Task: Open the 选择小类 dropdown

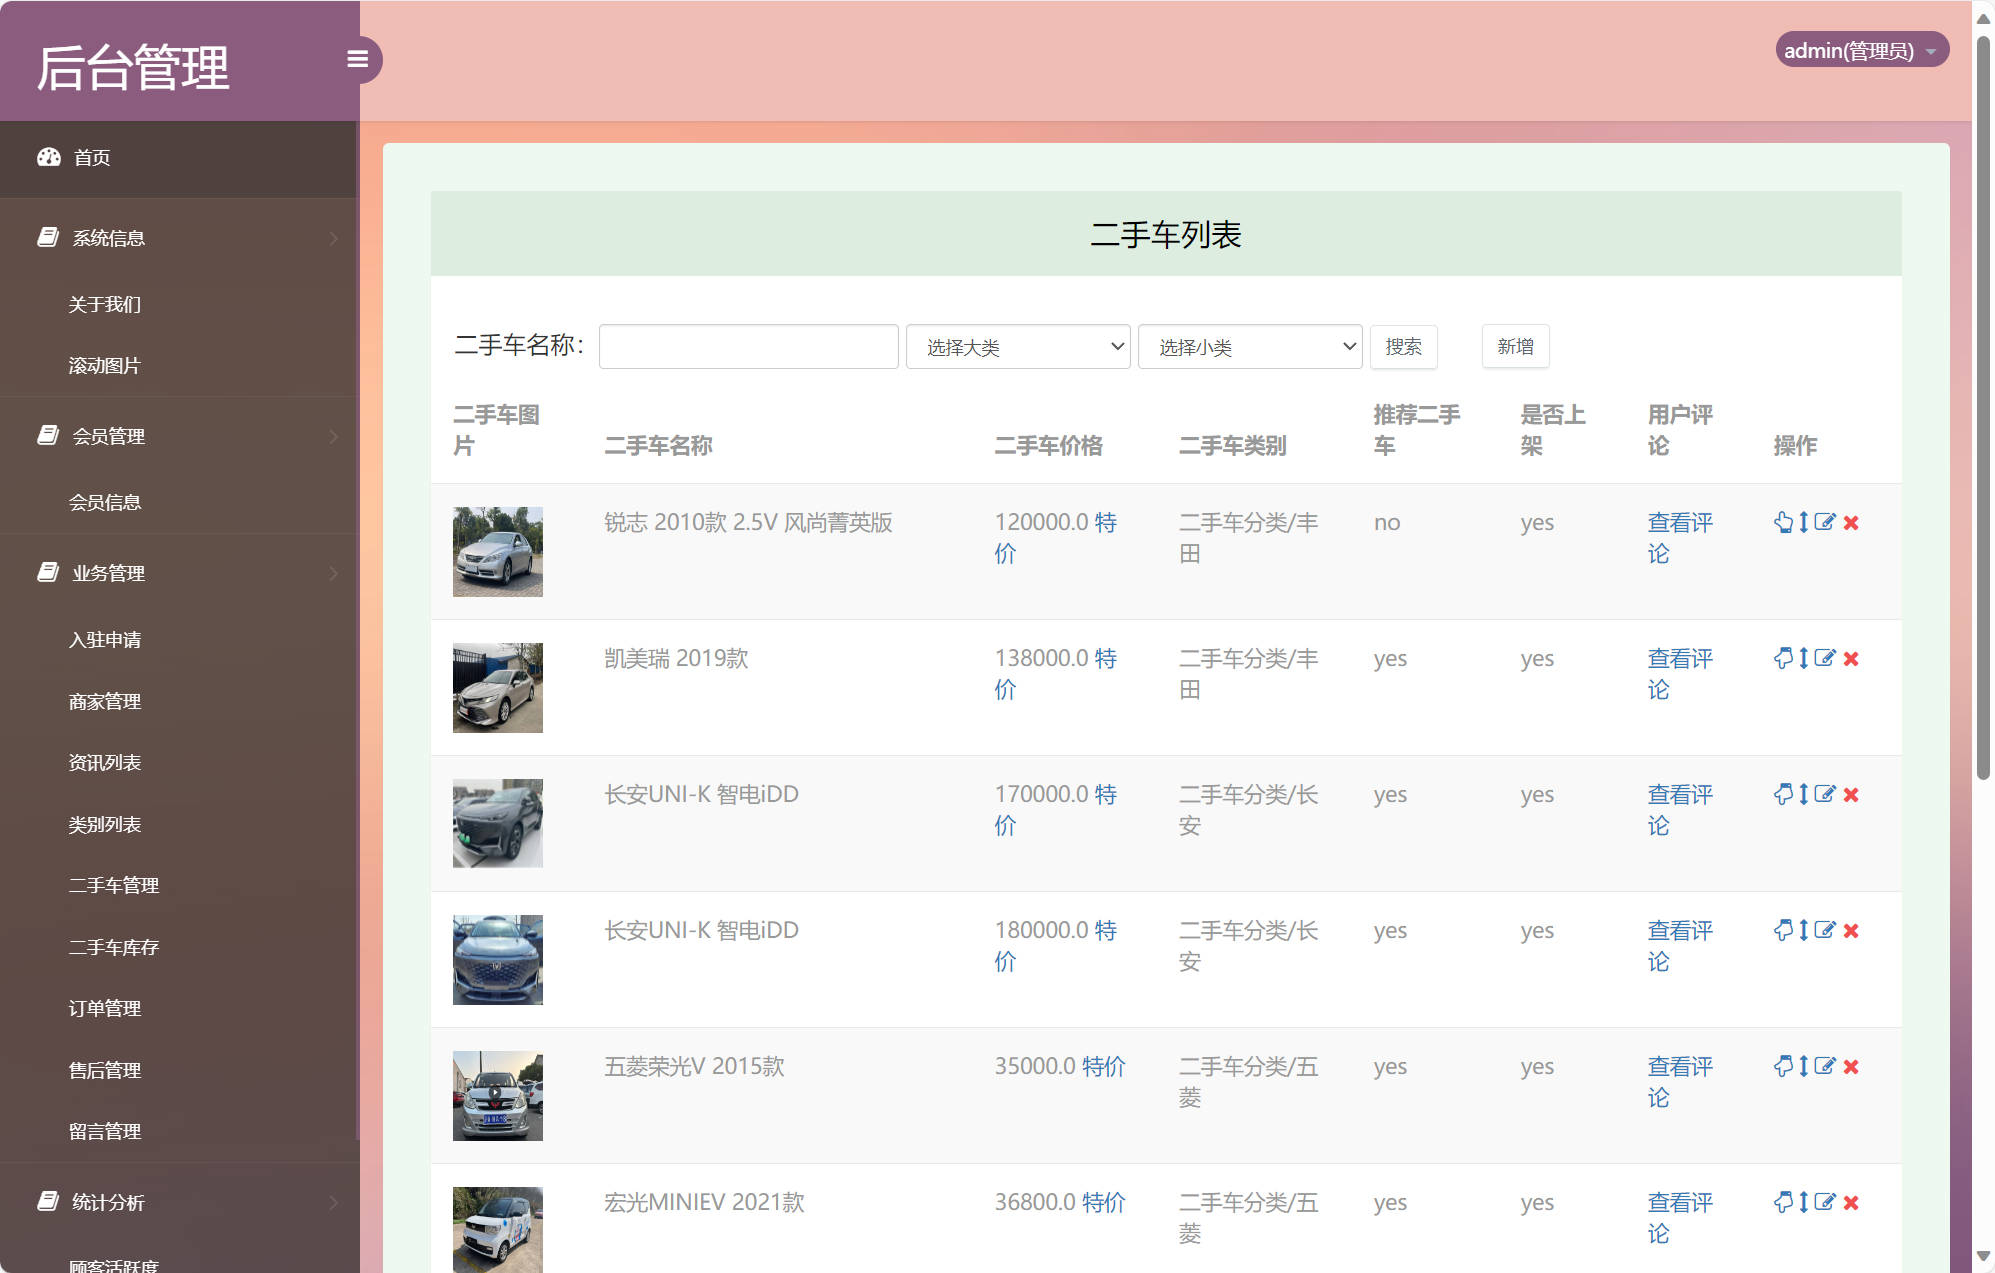Action: (1249, 346)
